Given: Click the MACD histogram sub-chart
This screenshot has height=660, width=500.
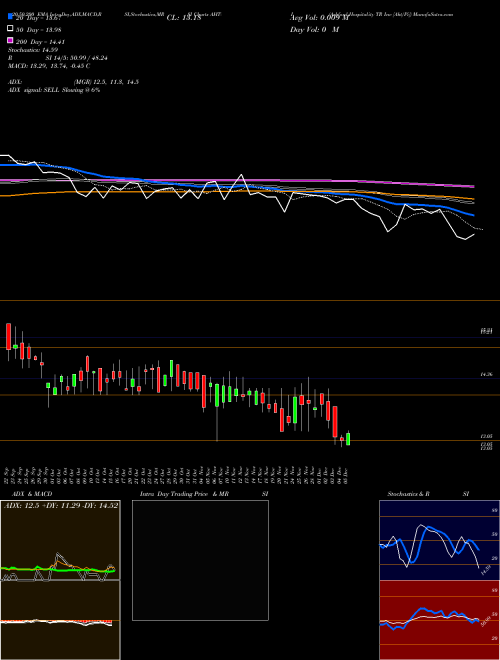Looking at the screenshot, I should 60,620.
